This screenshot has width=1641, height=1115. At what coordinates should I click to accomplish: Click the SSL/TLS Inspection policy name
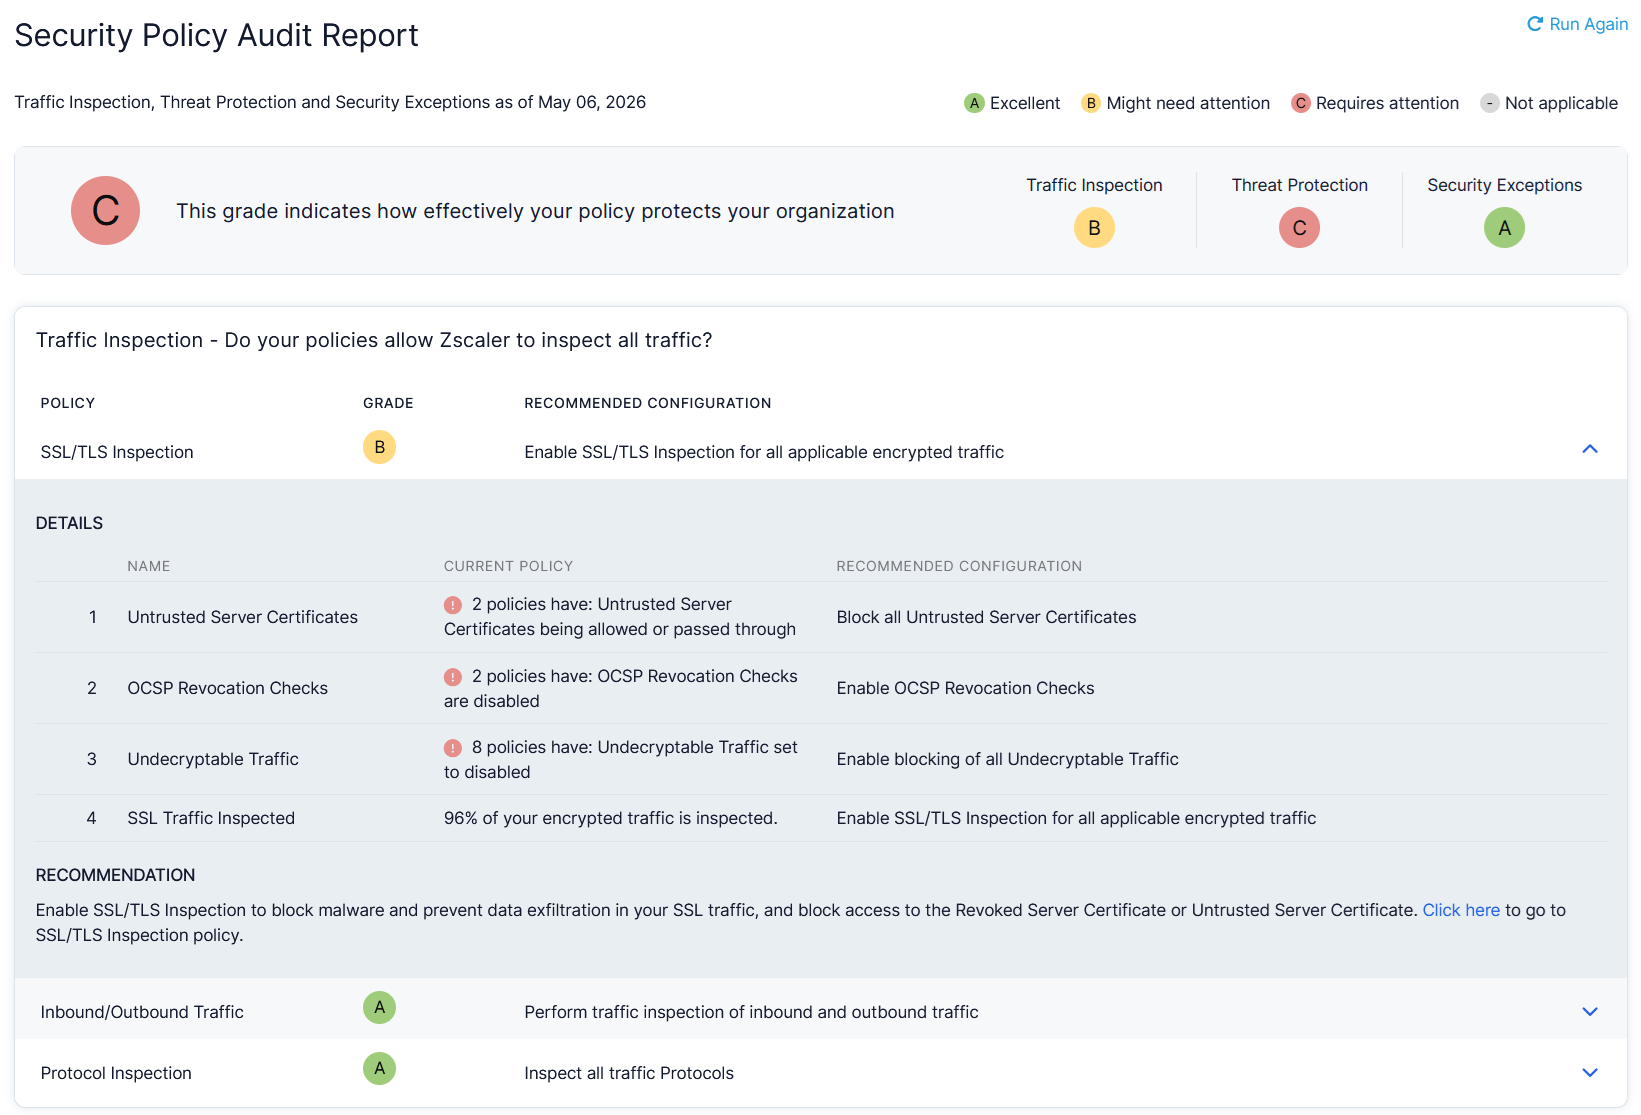[x=117, y=452]
